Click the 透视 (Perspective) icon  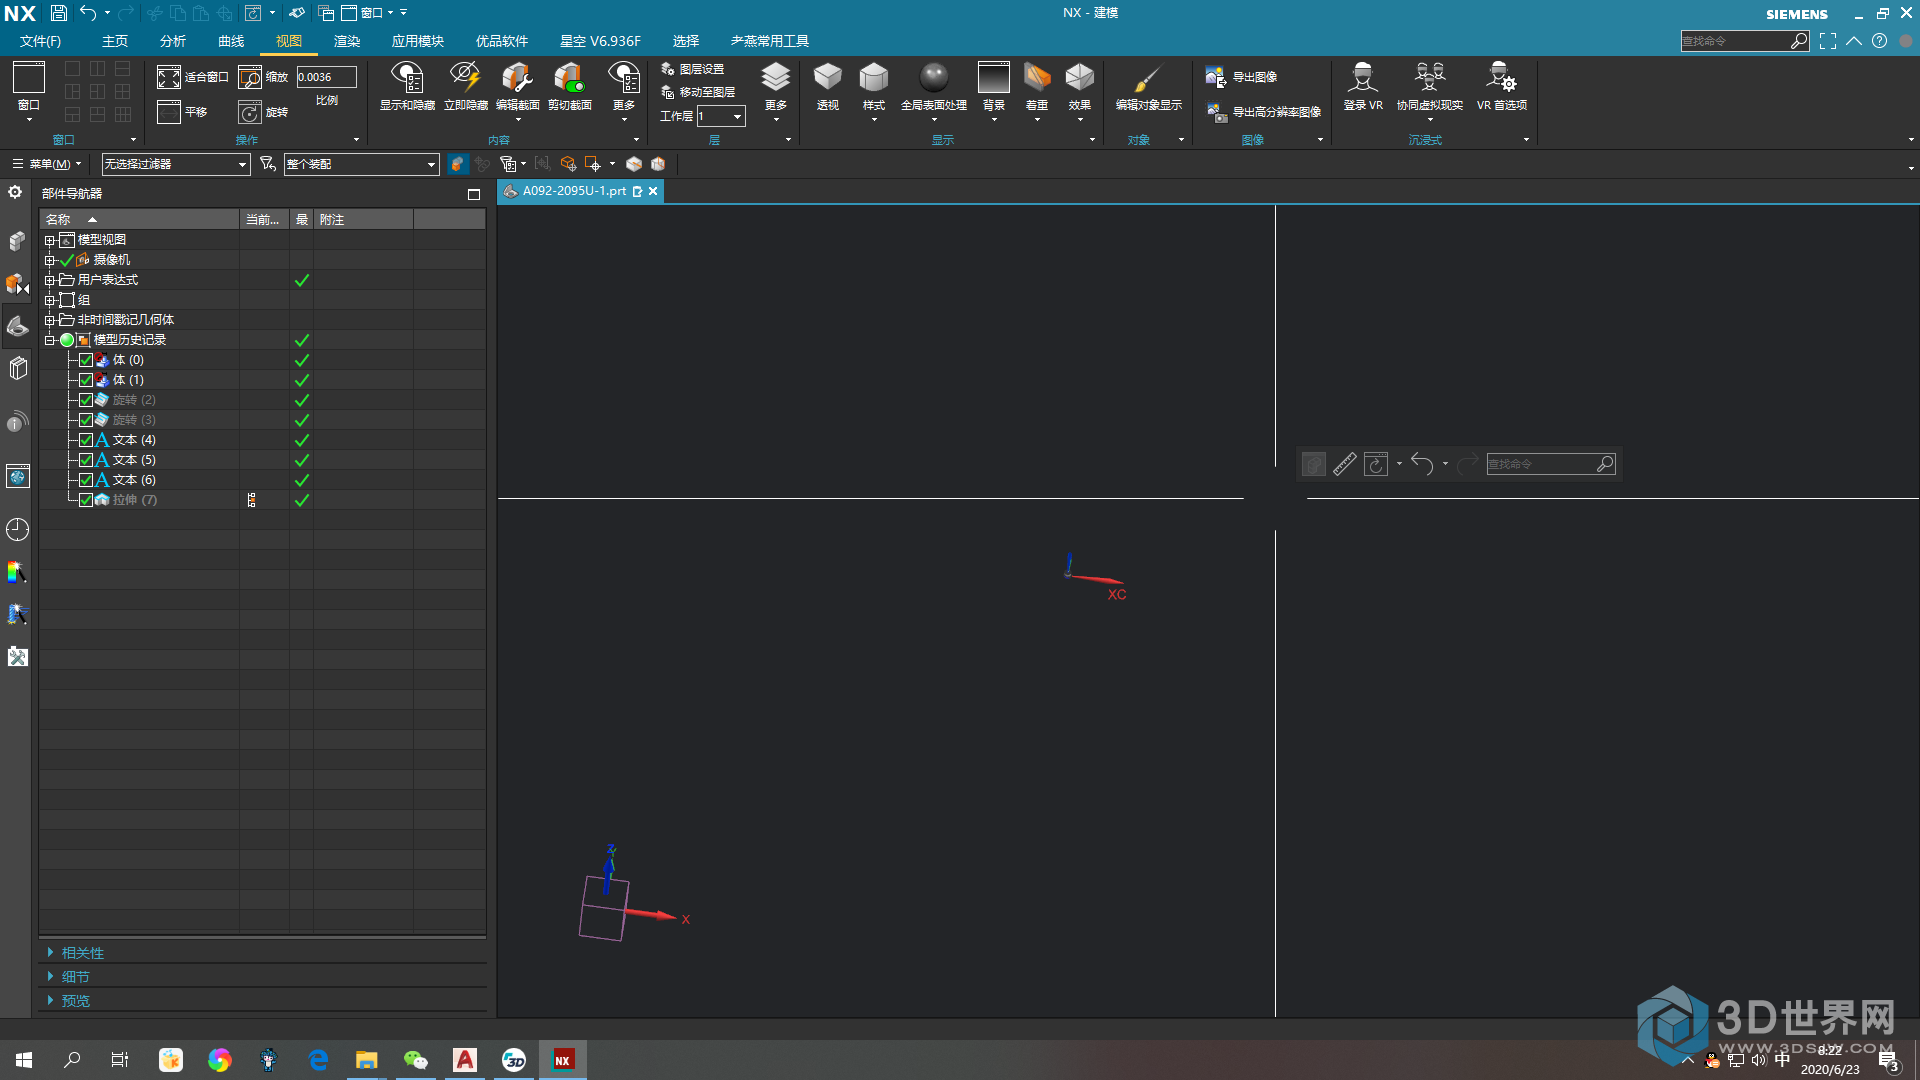pyautogui.click(x=827, y=78)
